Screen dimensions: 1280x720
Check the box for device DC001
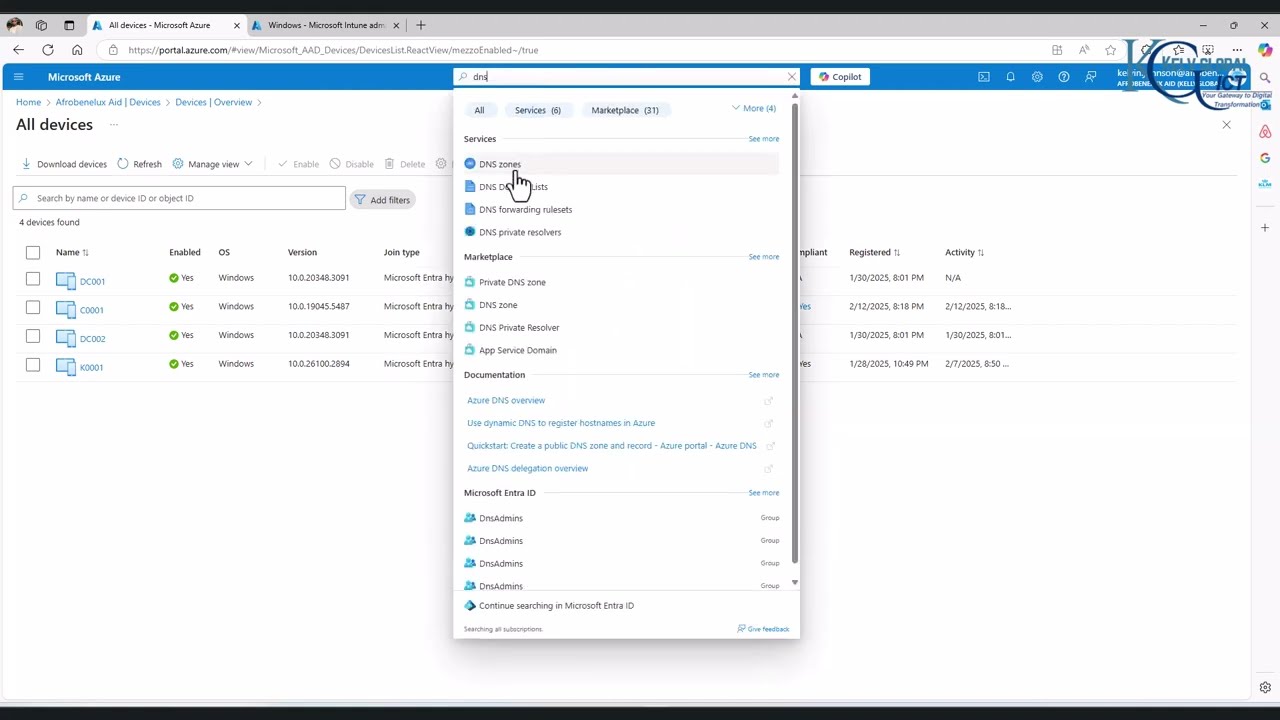coord(33,278)
